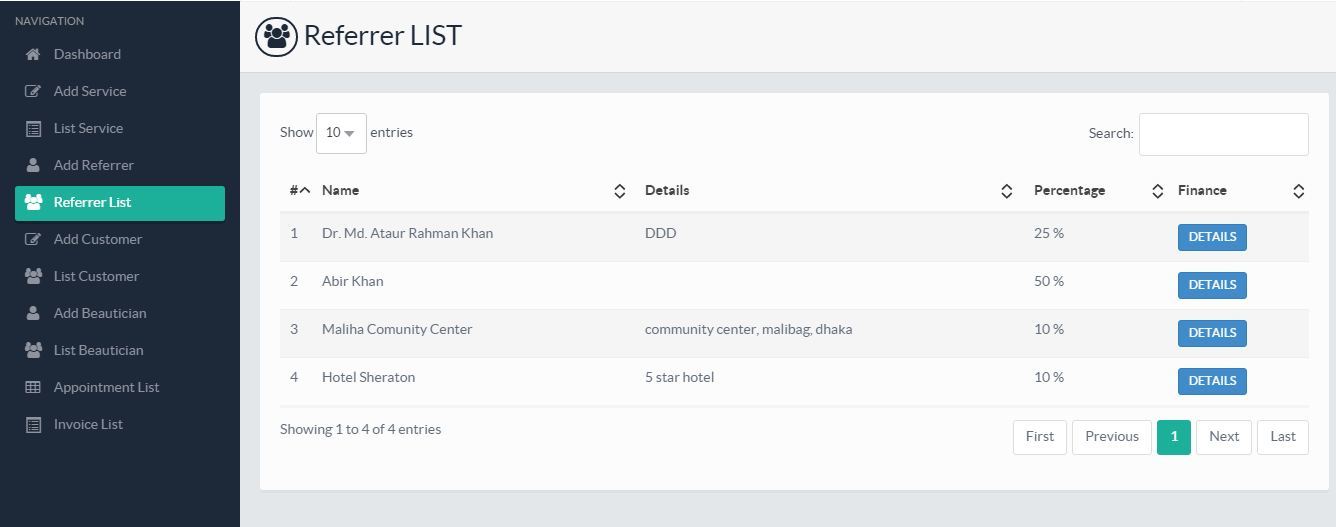The height and width of the screenshot is (527, 1336).
Task: Go to the Next page
Action: coord(1224,437)
